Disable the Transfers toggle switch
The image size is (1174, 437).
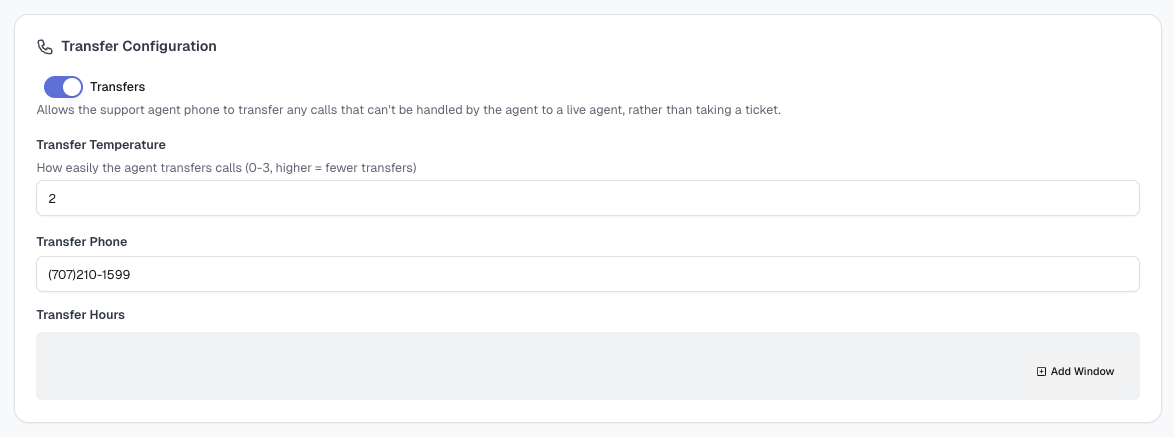pos(64,87)
